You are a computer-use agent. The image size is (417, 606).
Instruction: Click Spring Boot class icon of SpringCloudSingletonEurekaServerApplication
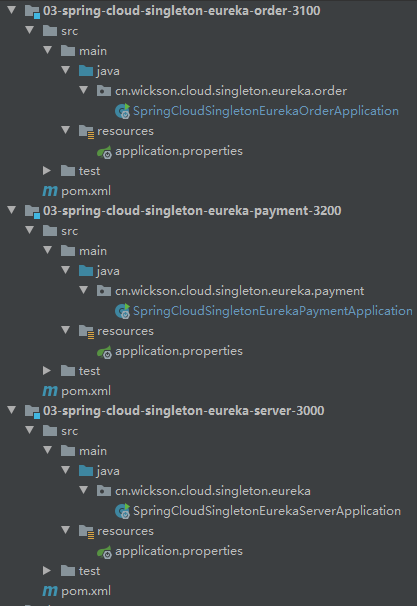pyautogui.click(x=123, y=511)
